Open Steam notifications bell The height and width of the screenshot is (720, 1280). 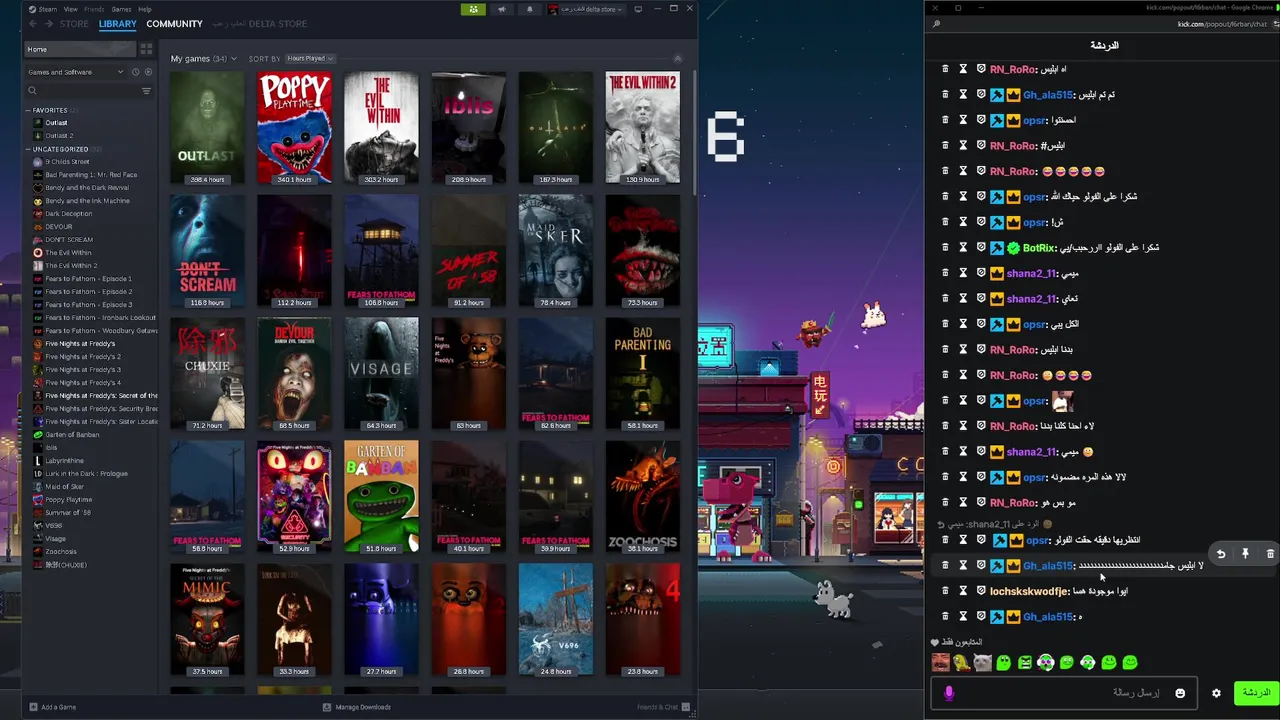[x=529, y=9]
